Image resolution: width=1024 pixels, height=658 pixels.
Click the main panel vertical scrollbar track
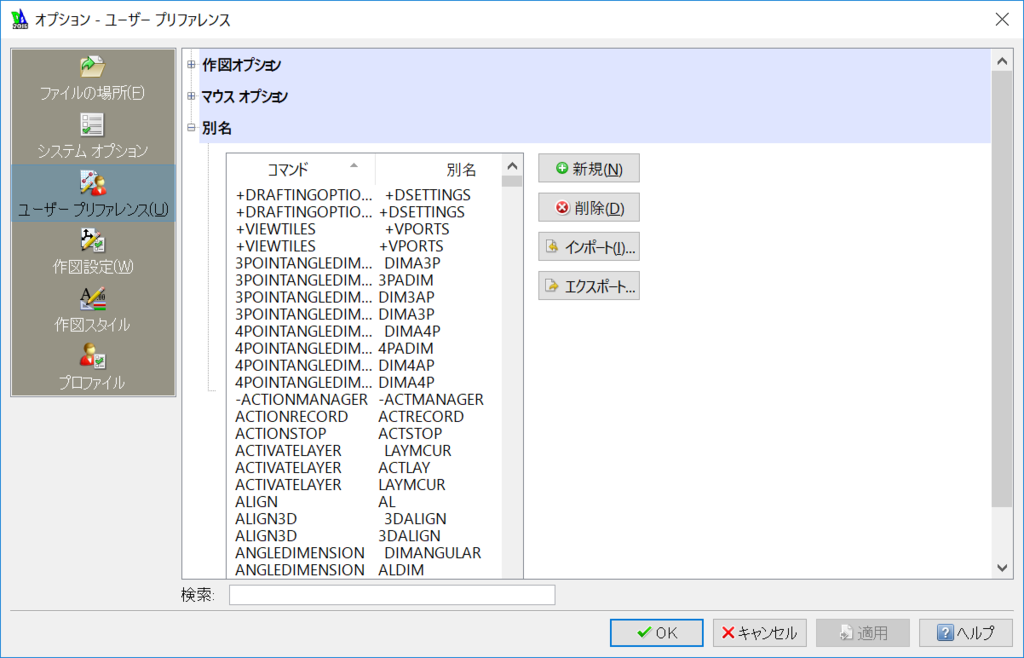click(x=1002, y=532)
